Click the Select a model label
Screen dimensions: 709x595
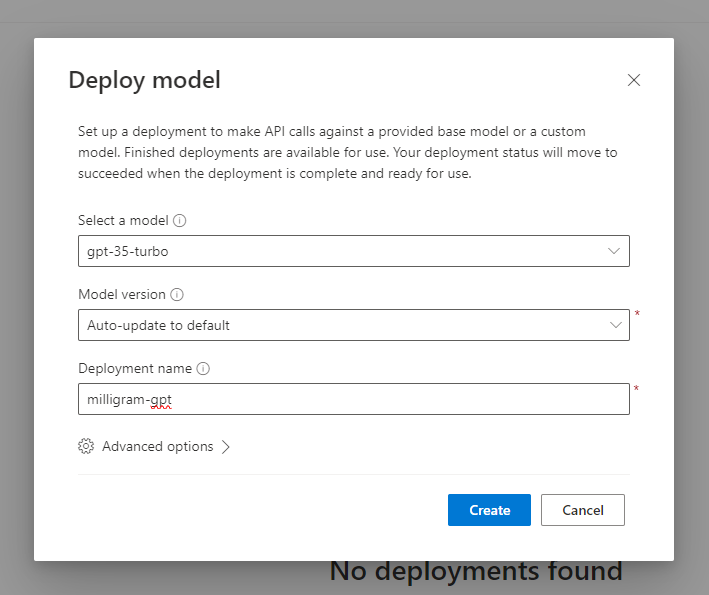click(x=123, y=221)
